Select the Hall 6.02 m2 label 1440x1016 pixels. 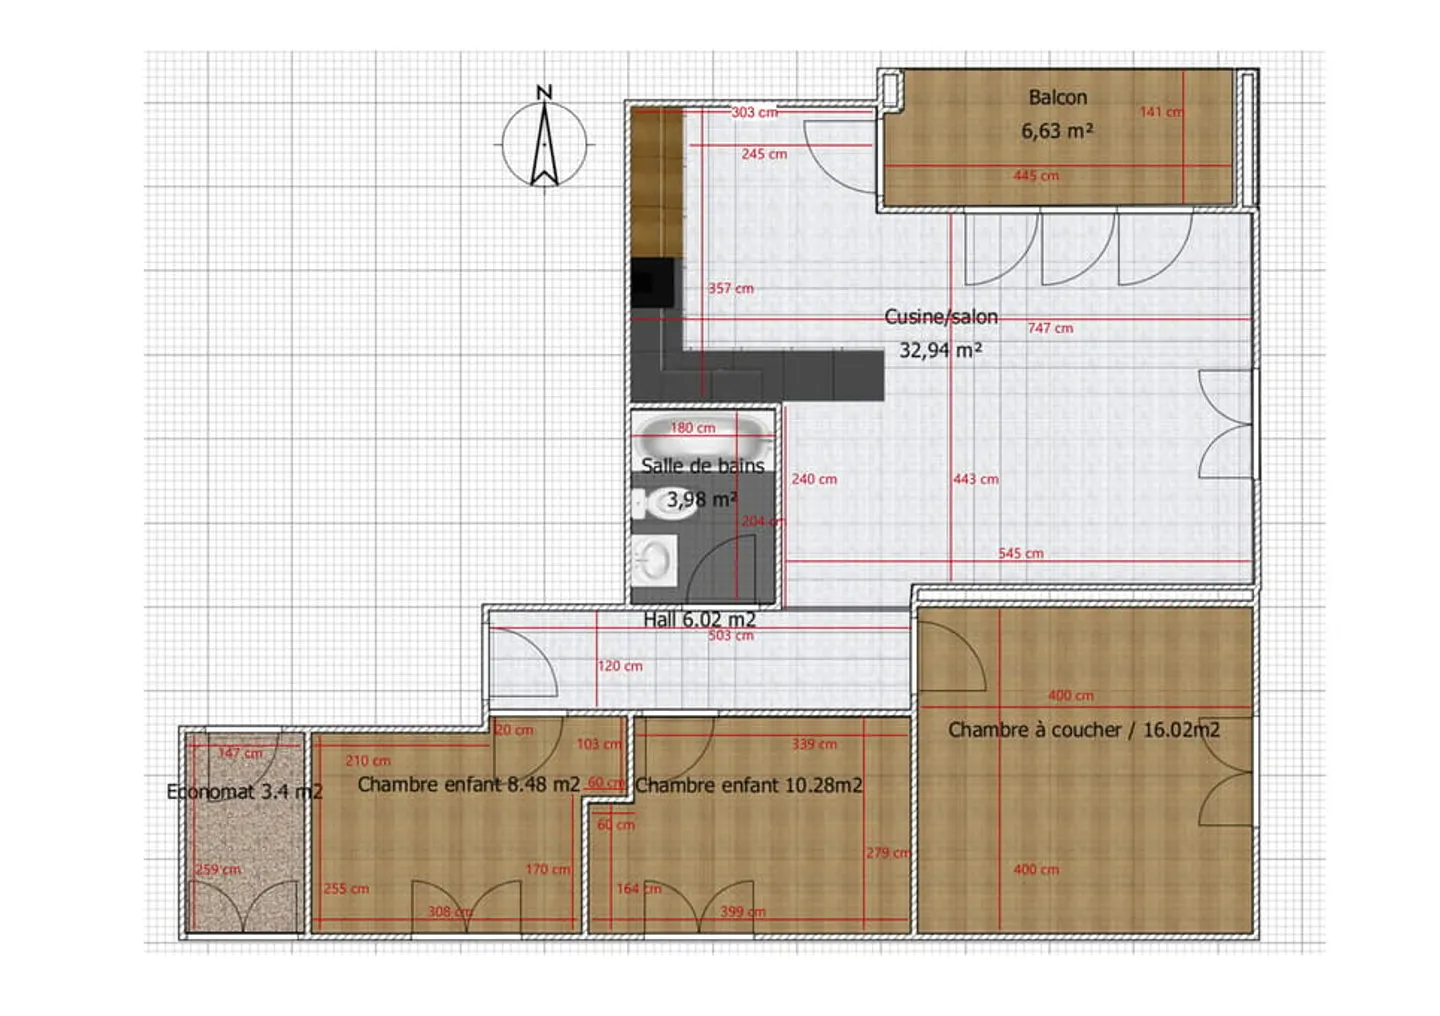tap(699, 620)
